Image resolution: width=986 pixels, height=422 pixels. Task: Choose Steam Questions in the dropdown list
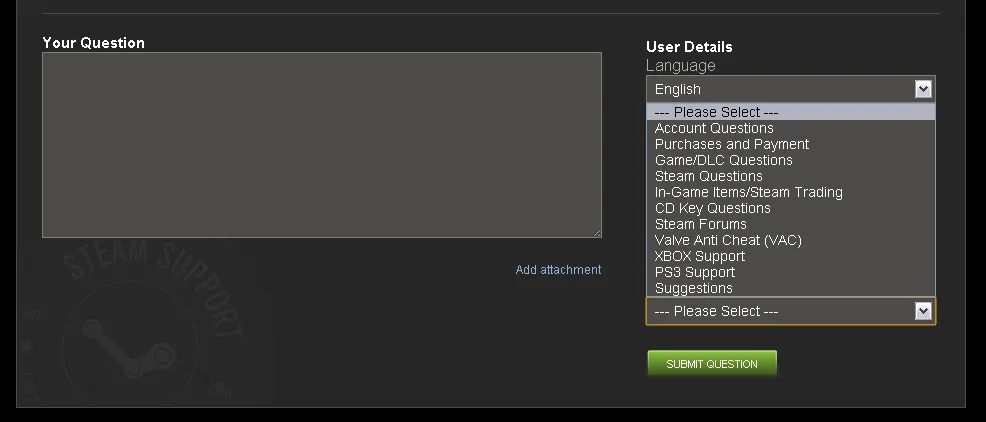pos(708,176)
